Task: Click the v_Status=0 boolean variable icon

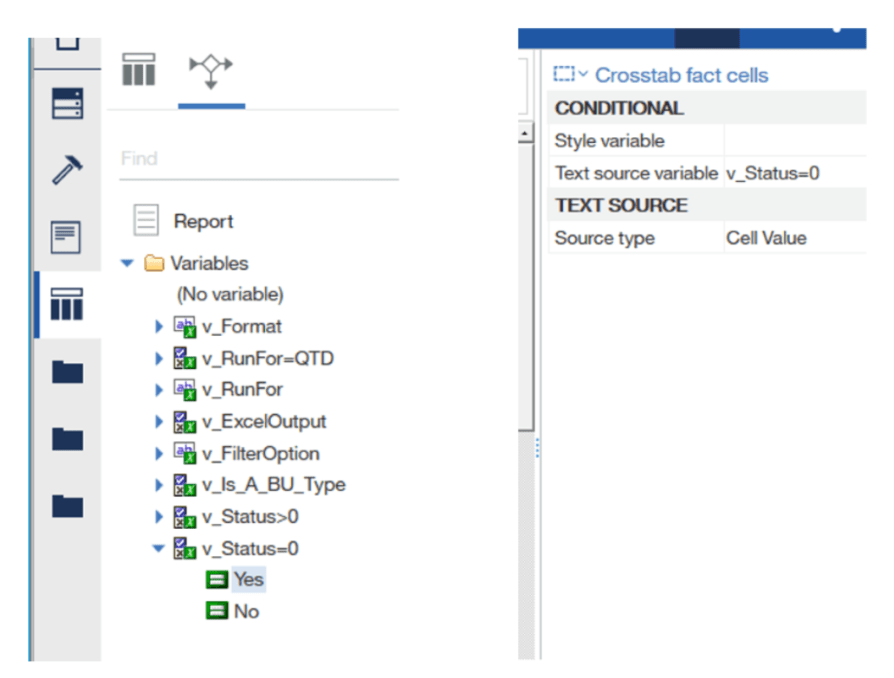Action: point(185,549)
